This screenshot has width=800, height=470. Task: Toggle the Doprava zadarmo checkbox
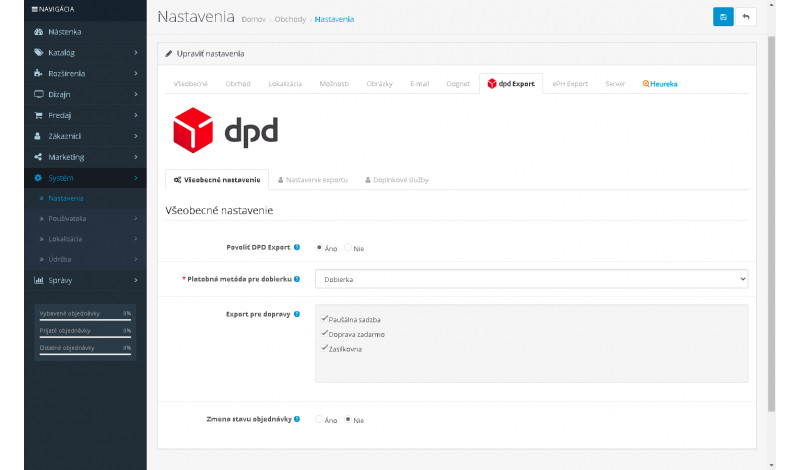click(324, 333)
